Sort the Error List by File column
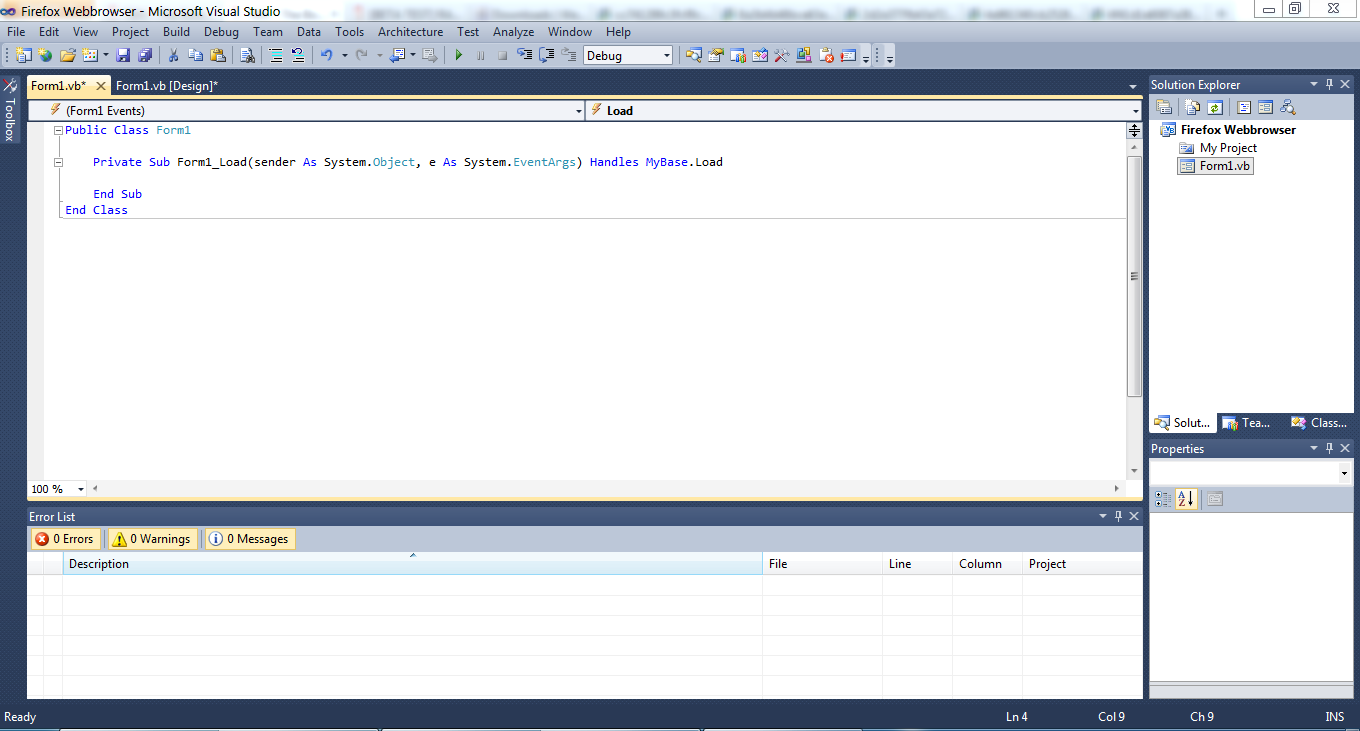The image size is (1360, 731). (x=822, y=564)
